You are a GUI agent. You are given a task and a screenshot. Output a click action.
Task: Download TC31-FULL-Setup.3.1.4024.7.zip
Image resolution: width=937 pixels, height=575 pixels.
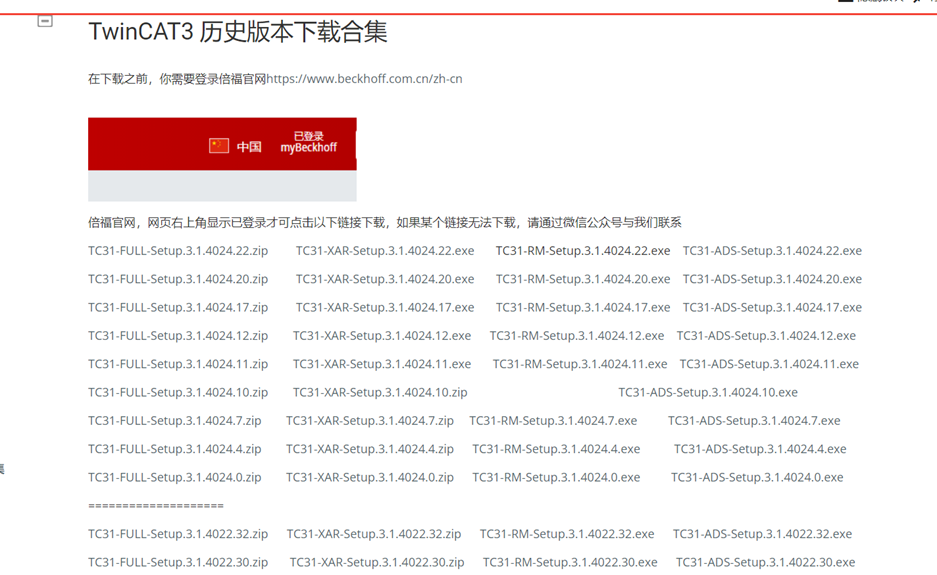174,421
